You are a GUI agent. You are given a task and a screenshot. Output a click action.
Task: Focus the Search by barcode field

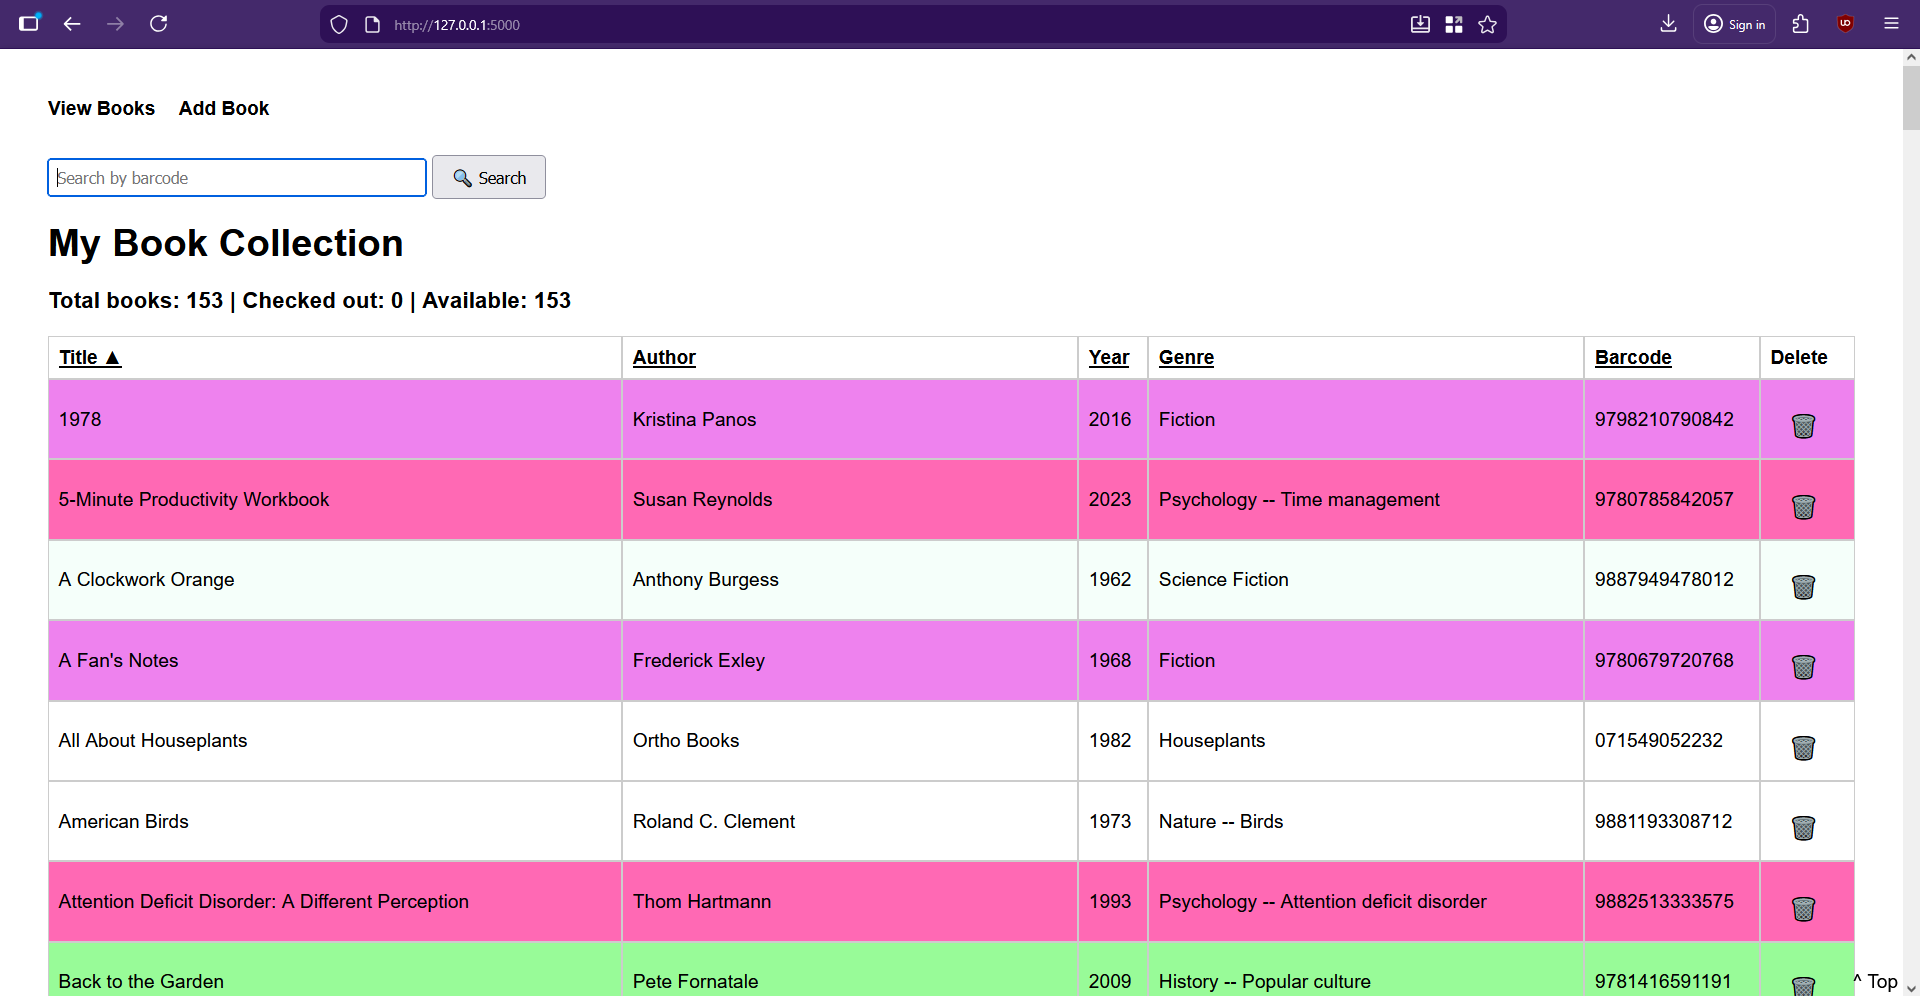pos(237,178)
